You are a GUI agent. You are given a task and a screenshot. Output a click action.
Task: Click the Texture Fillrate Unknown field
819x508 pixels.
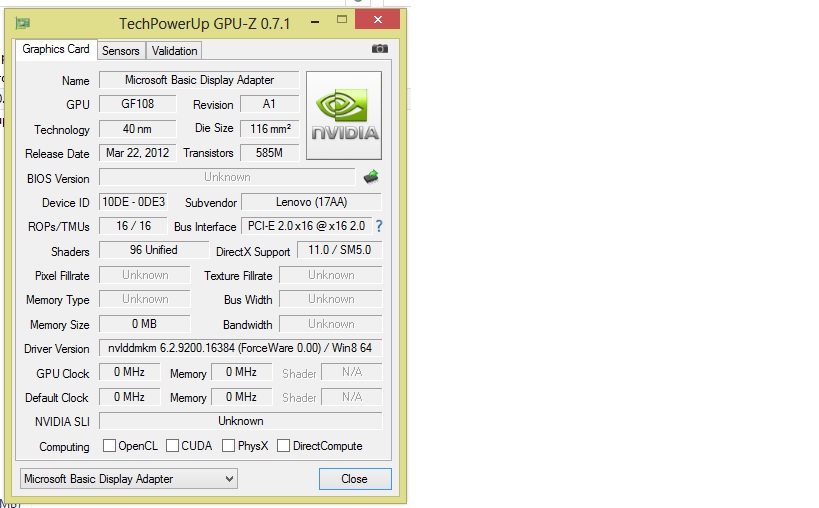[331, 275]
